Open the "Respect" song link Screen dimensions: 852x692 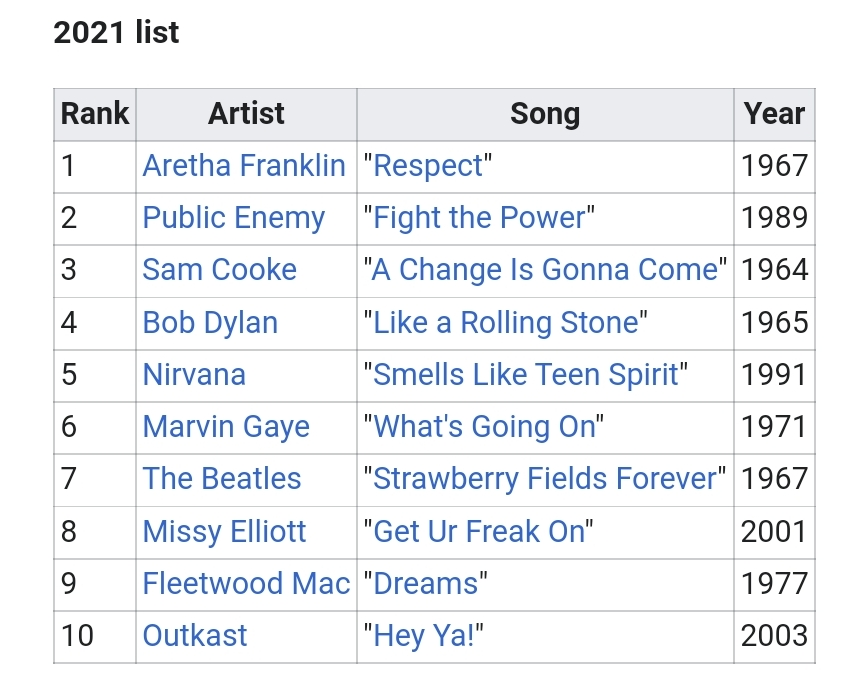tap(427, 166)
